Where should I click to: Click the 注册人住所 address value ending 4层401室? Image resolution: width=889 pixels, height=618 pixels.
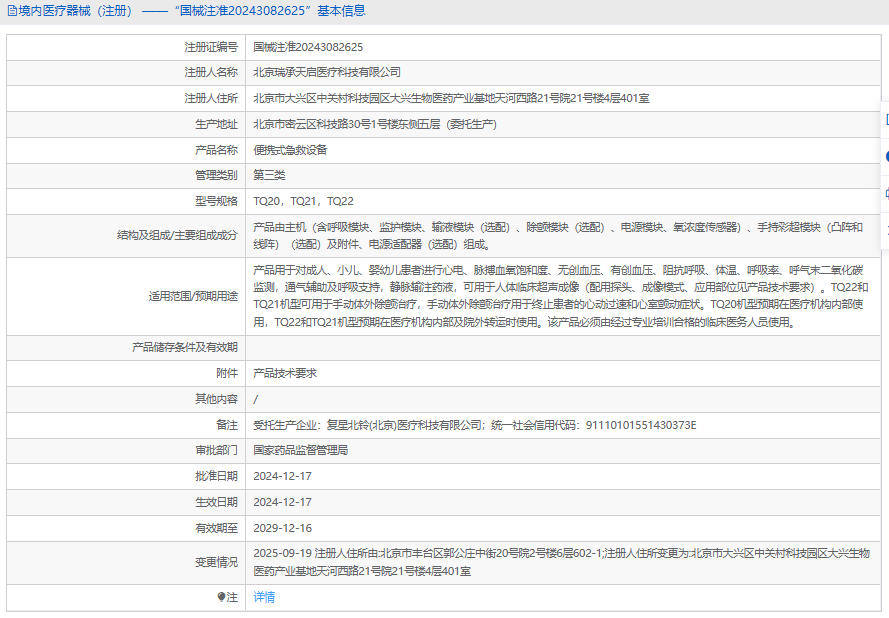point(451,98)
